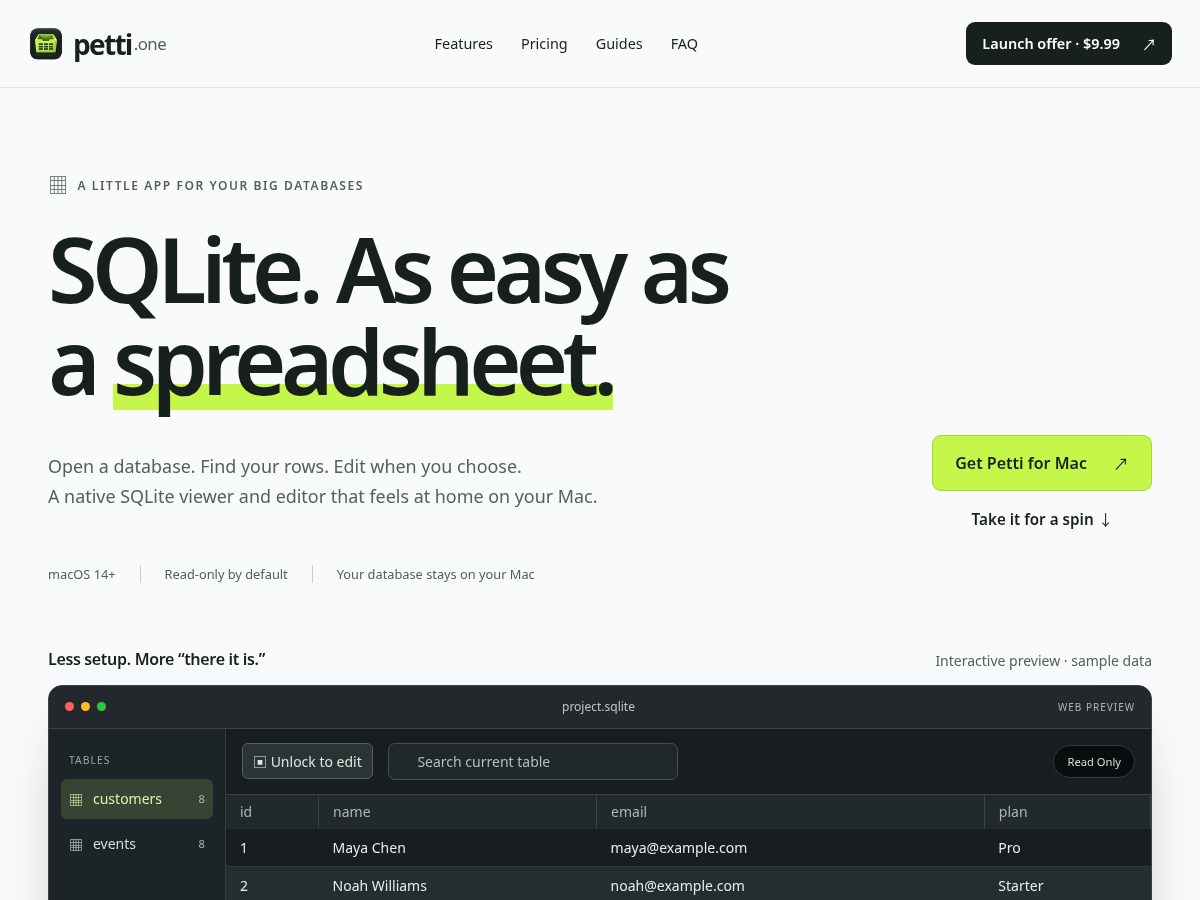The width and height of the screenshot is (1200, 900).
Task: Select the Starter plan cell
Action: [1068, 885]
